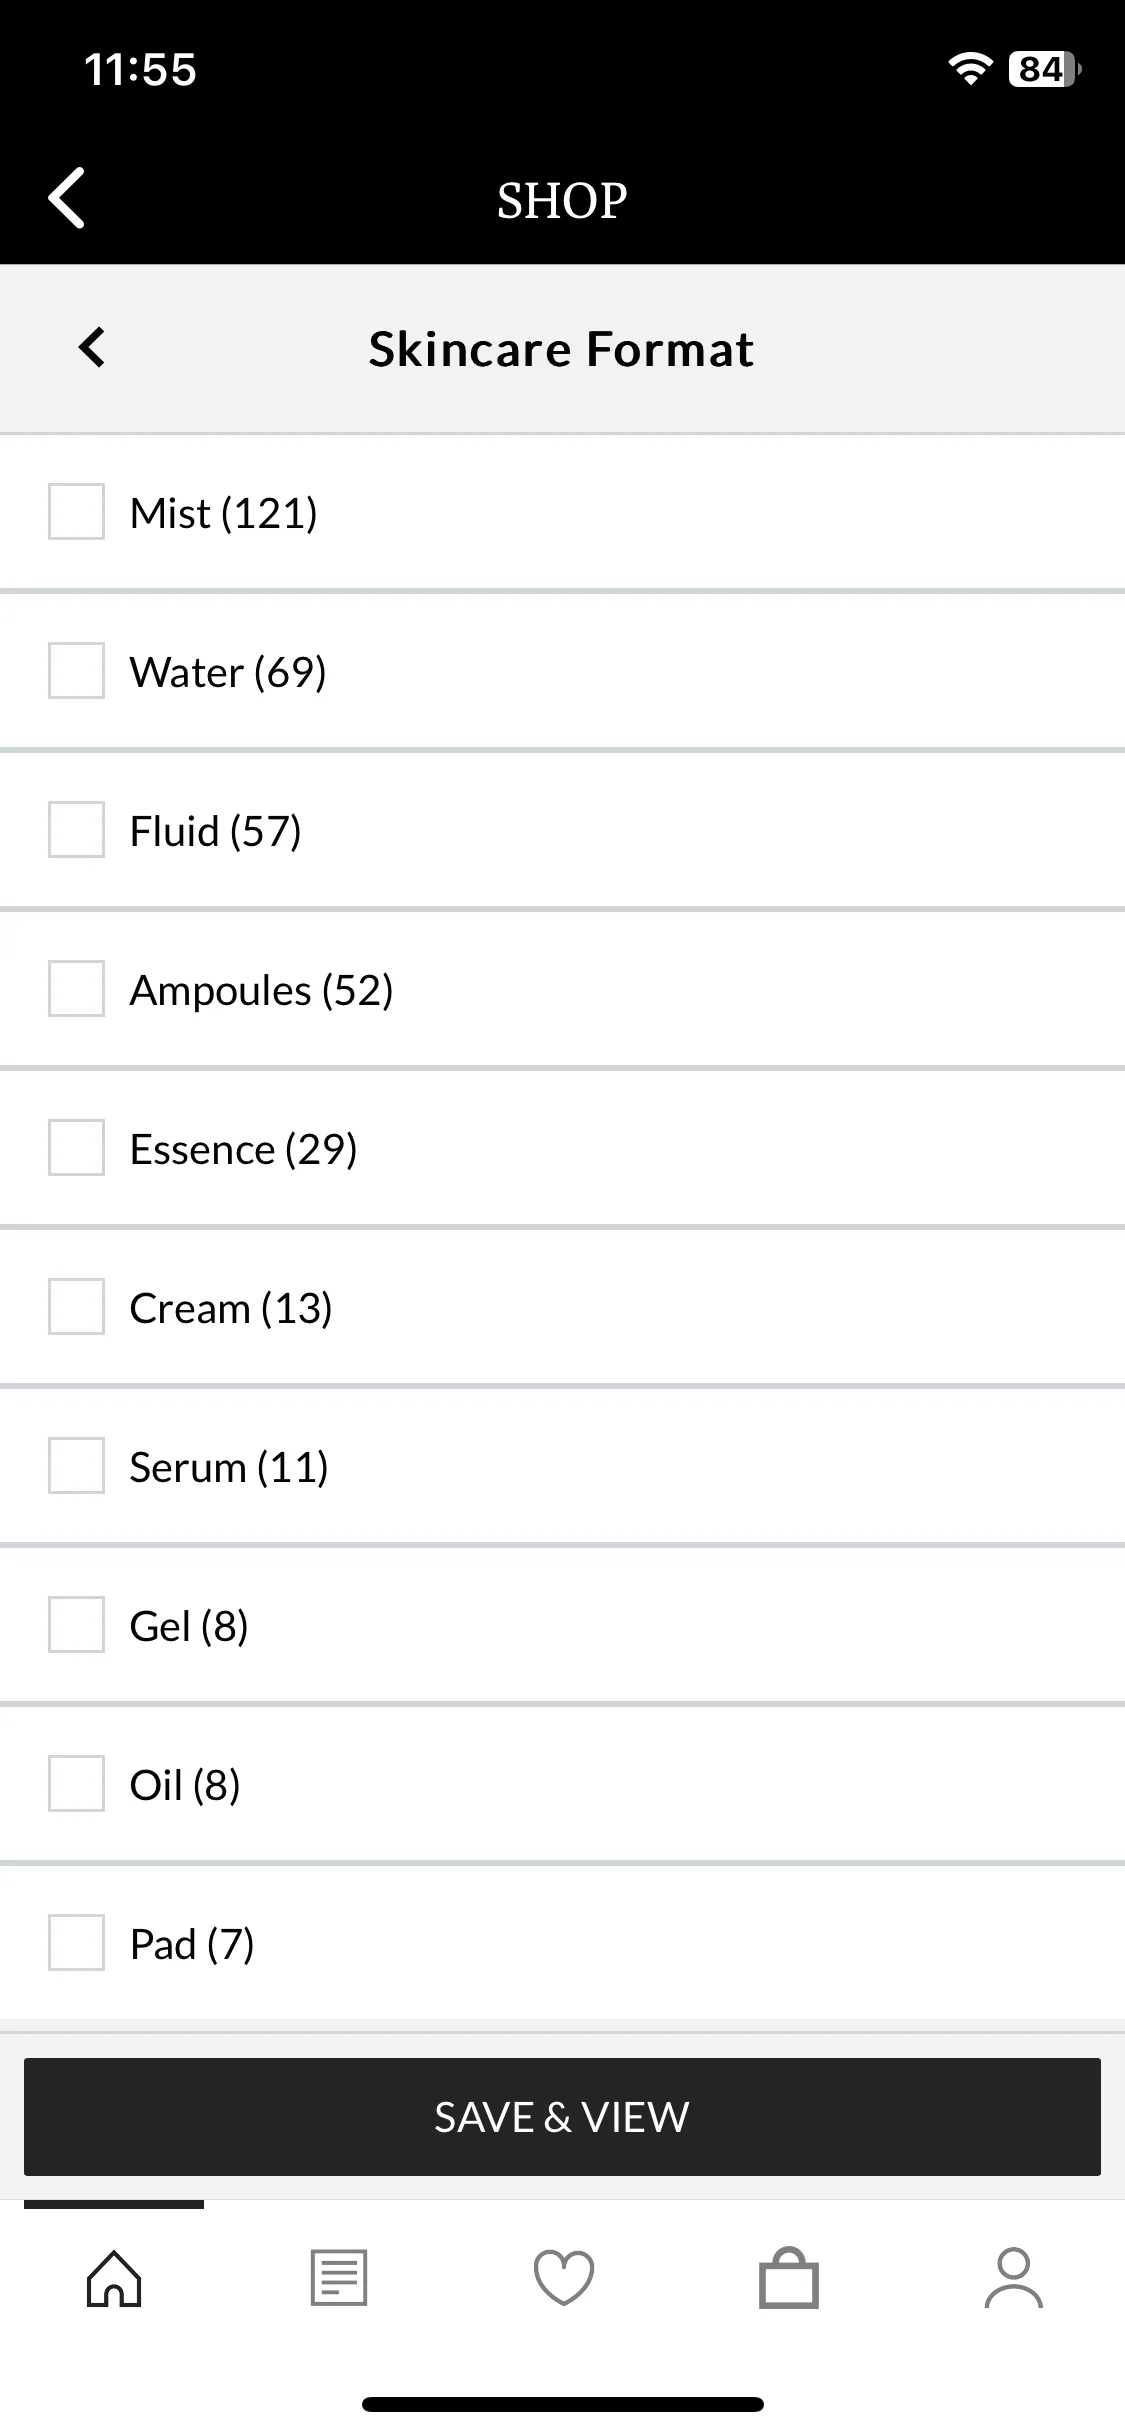Check the Pad (7) checkbox
Viewport: 1125px width, 2436px height.
coord(77,1943)
